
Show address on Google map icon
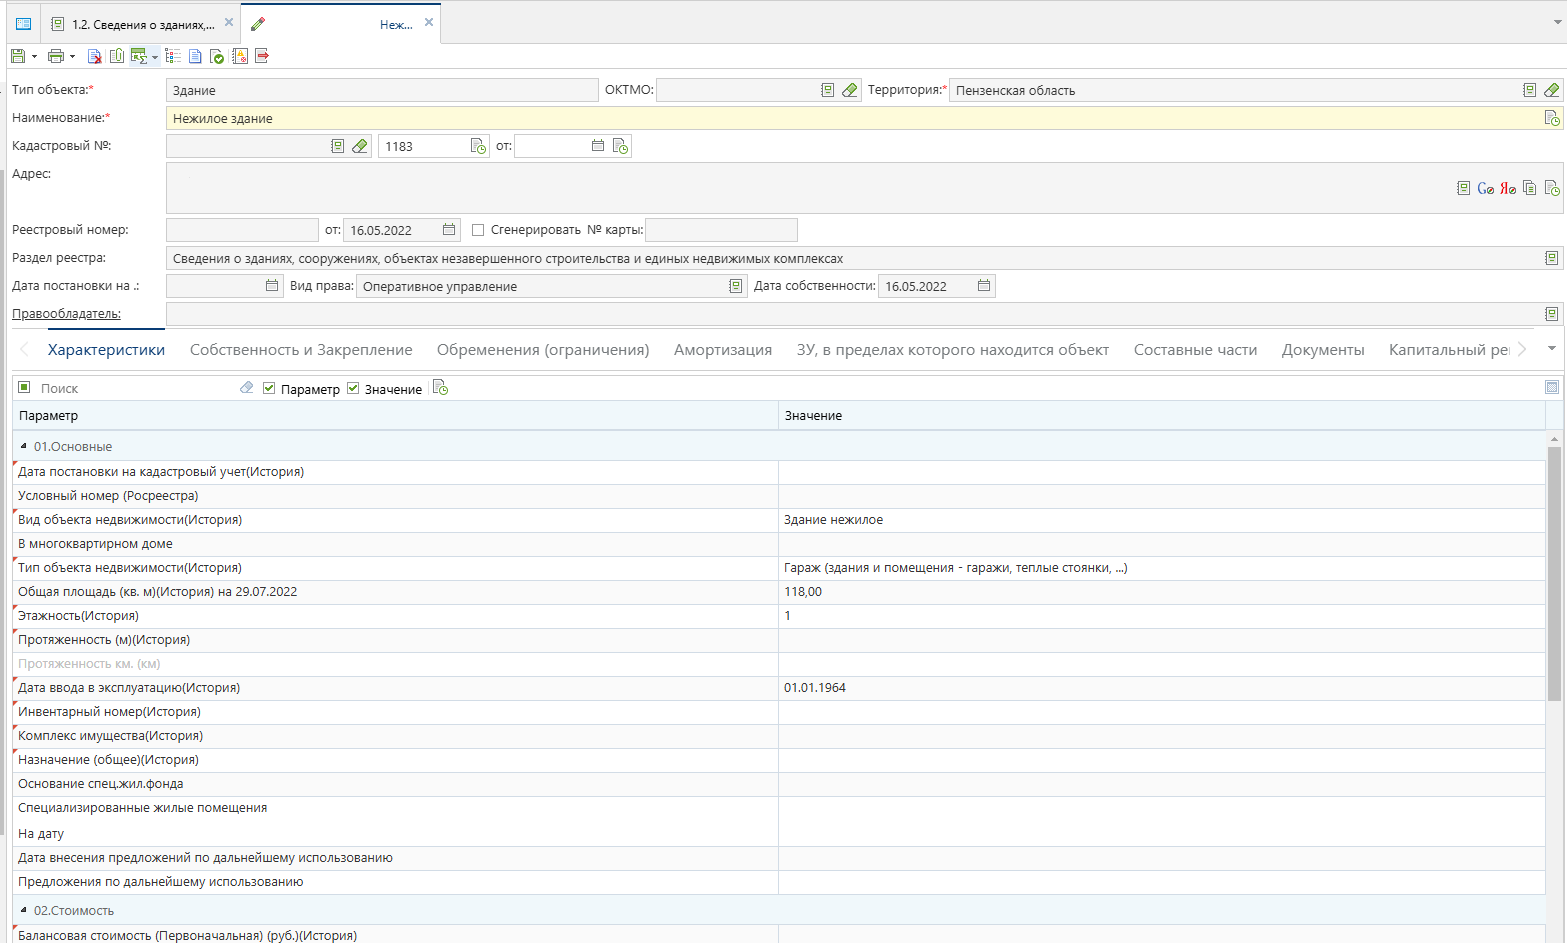[1486, 188]
